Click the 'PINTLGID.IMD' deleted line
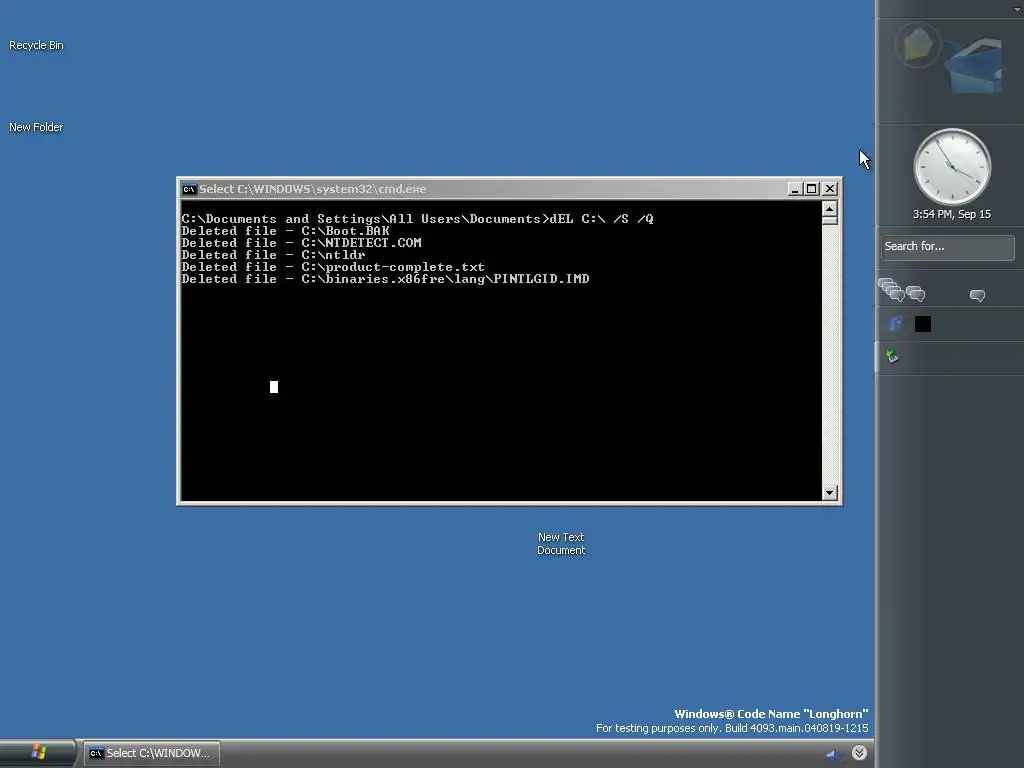The height and width of the screenshot is (768, 1024). click(385, 279)
